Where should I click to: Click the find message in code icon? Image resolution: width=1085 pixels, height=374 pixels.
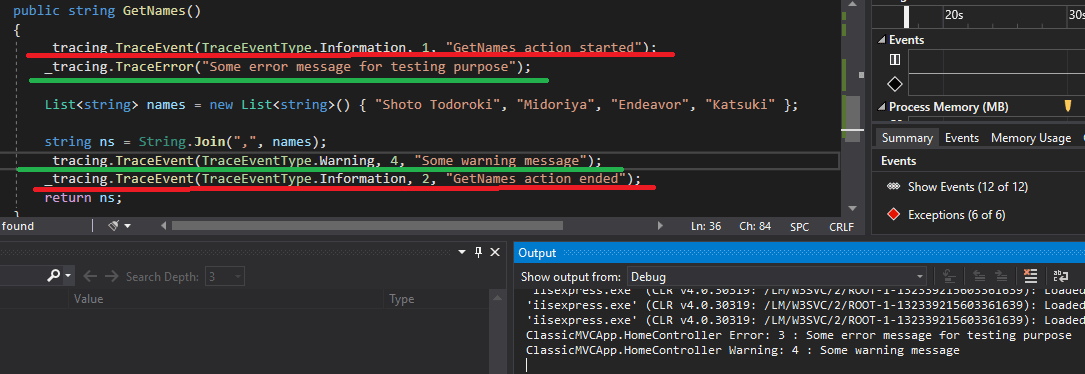(950, 276)
